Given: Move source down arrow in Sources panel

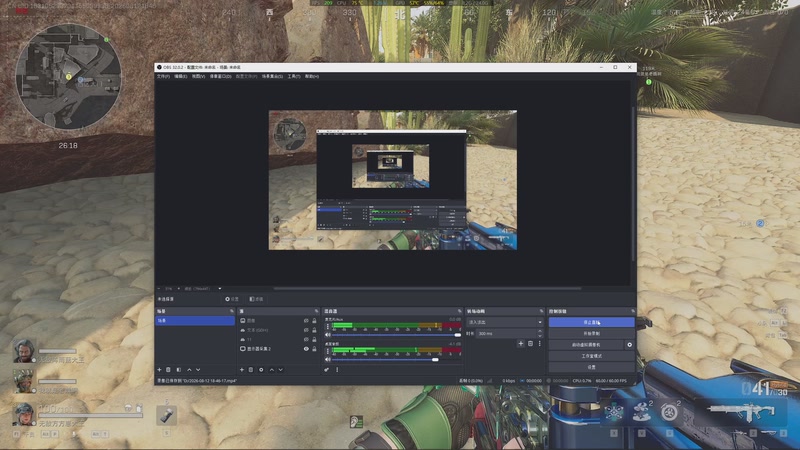Looking at the screenshot, I should point(281,369).
